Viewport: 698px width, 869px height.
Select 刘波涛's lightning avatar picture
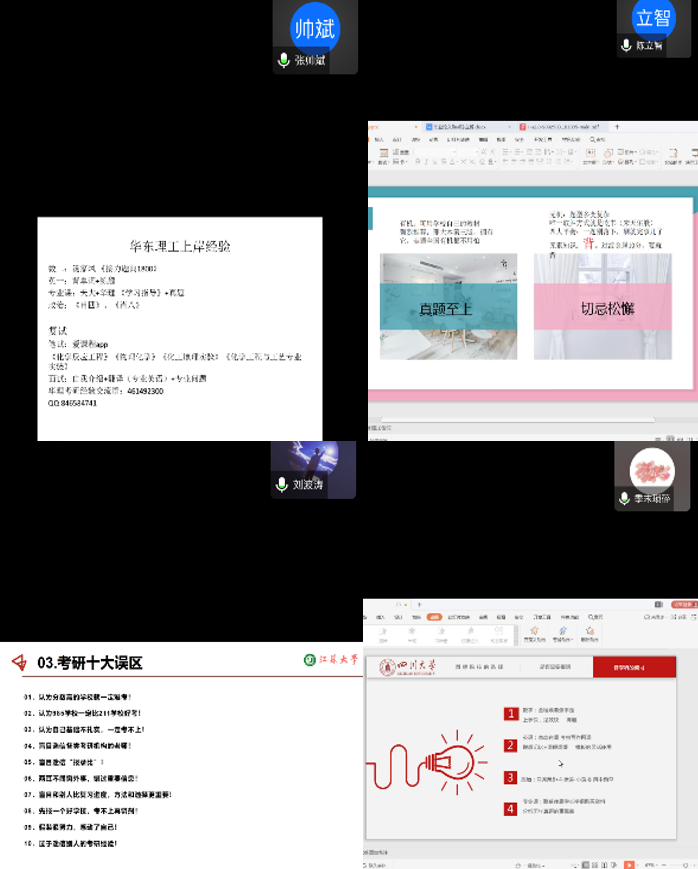(313, 459)
